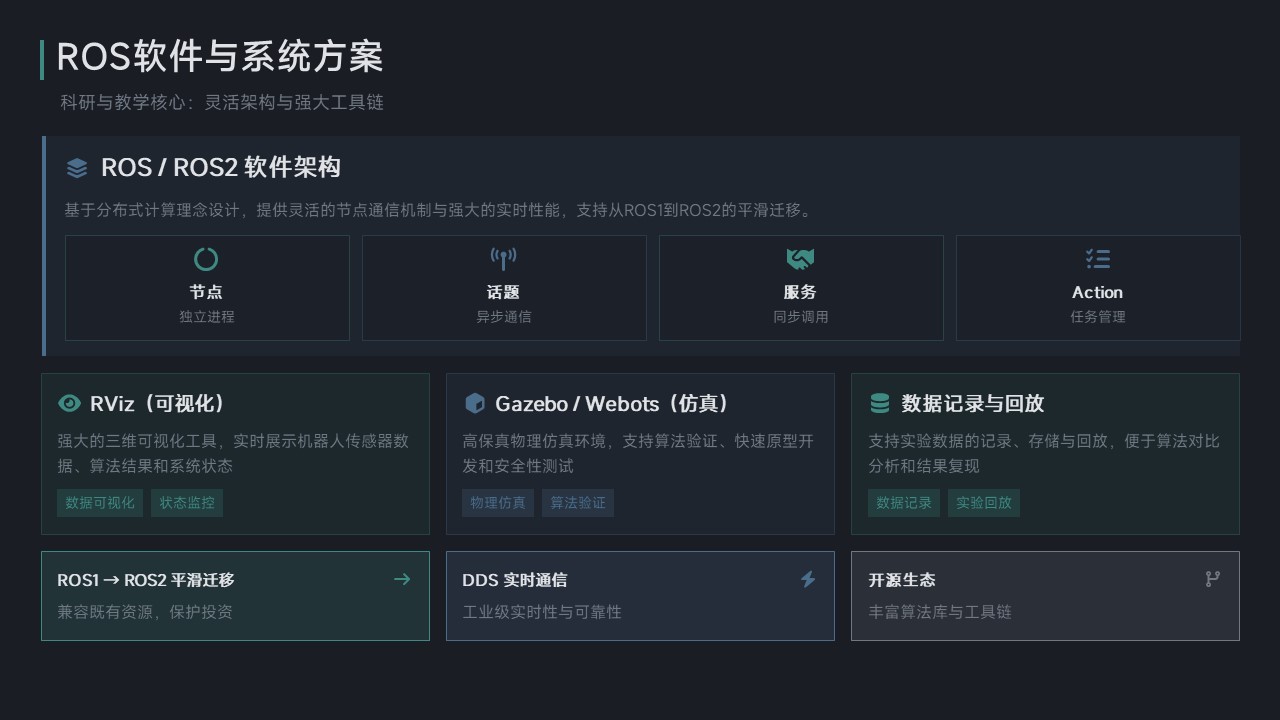Click the stacked layers icon beside ROS / ROS2

(x=77, y=168)
